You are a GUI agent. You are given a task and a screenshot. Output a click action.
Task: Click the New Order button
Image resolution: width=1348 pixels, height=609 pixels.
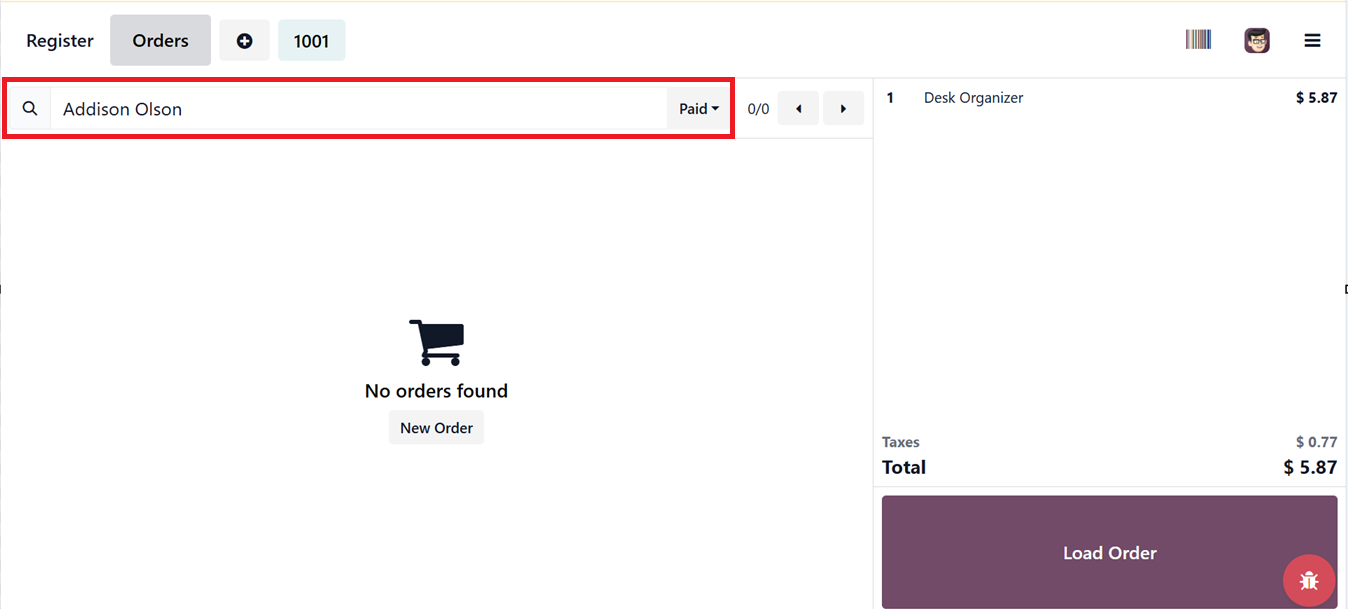click(x=436, y=428)
